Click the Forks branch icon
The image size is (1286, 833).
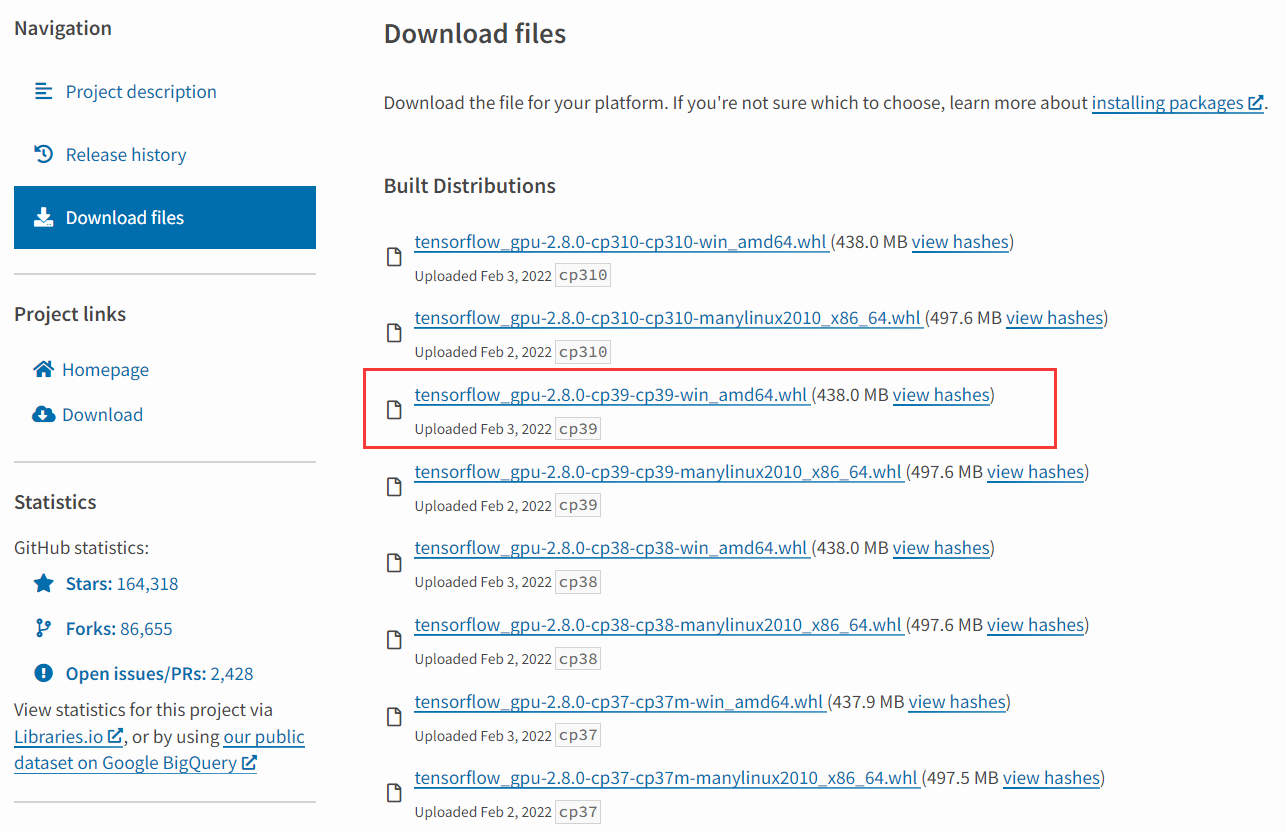pyautogui.click(x=43, y=628)
